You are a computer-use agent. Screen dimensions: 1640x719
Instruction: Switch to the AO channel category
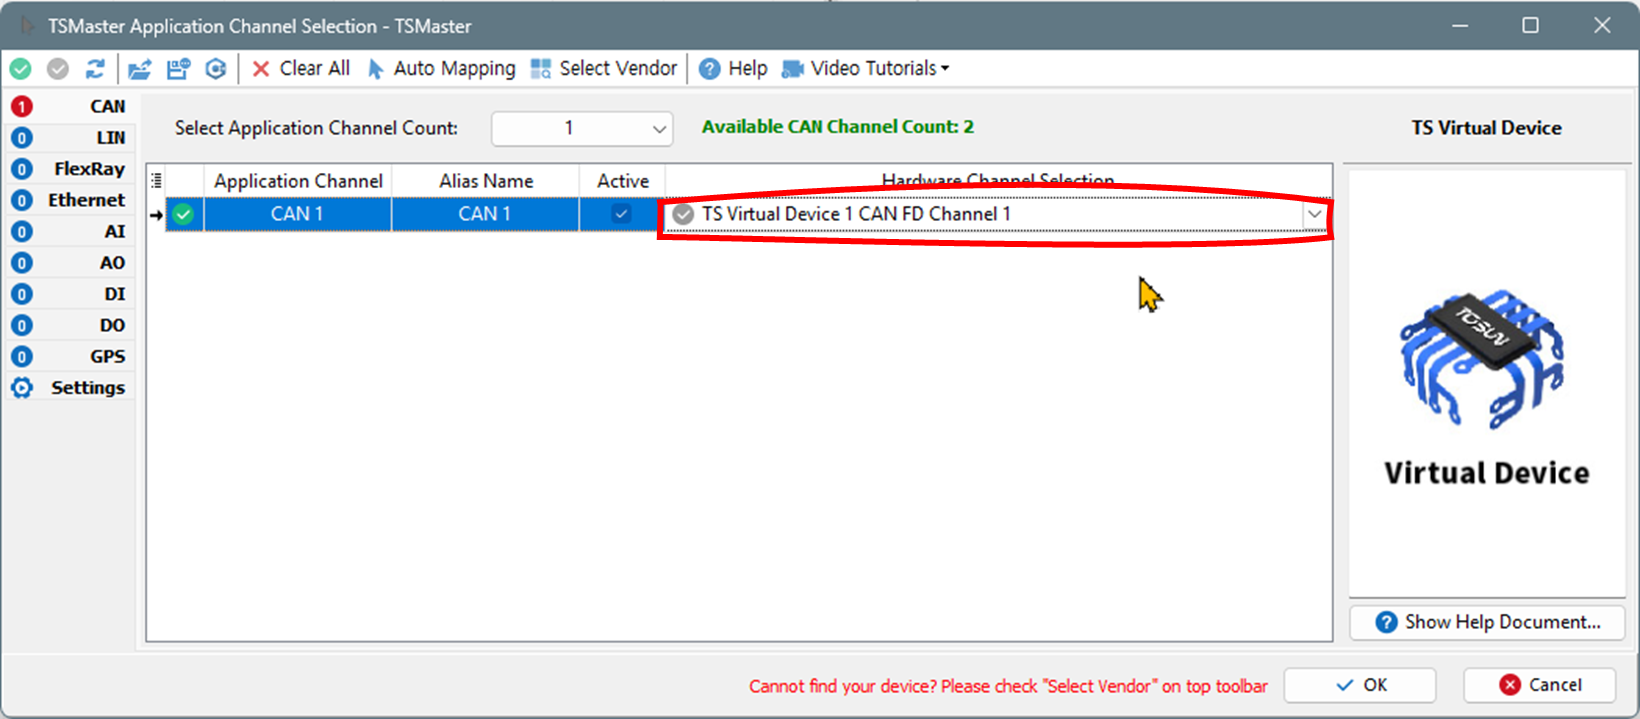click(70, 263)
